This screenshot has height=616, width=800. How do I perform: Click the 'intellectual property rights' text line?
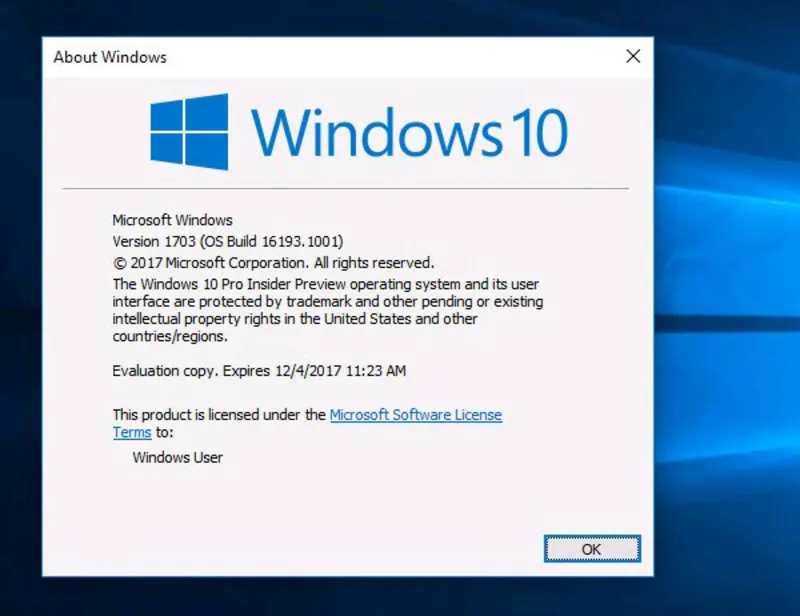[x=295, y=319]
